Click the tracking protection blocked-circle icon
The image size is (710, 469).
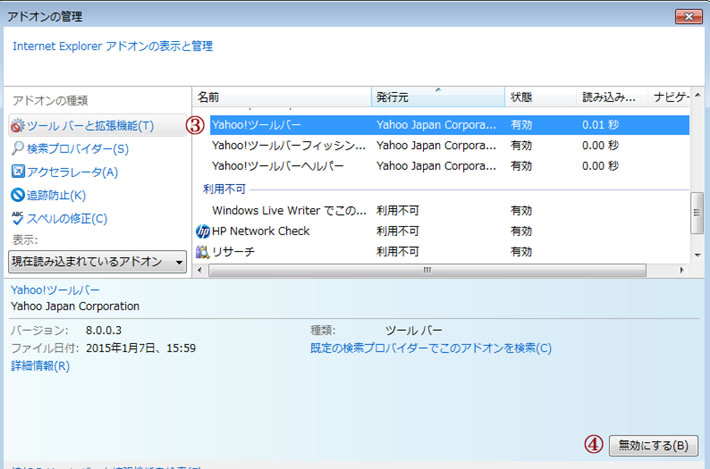coord(17,195)
